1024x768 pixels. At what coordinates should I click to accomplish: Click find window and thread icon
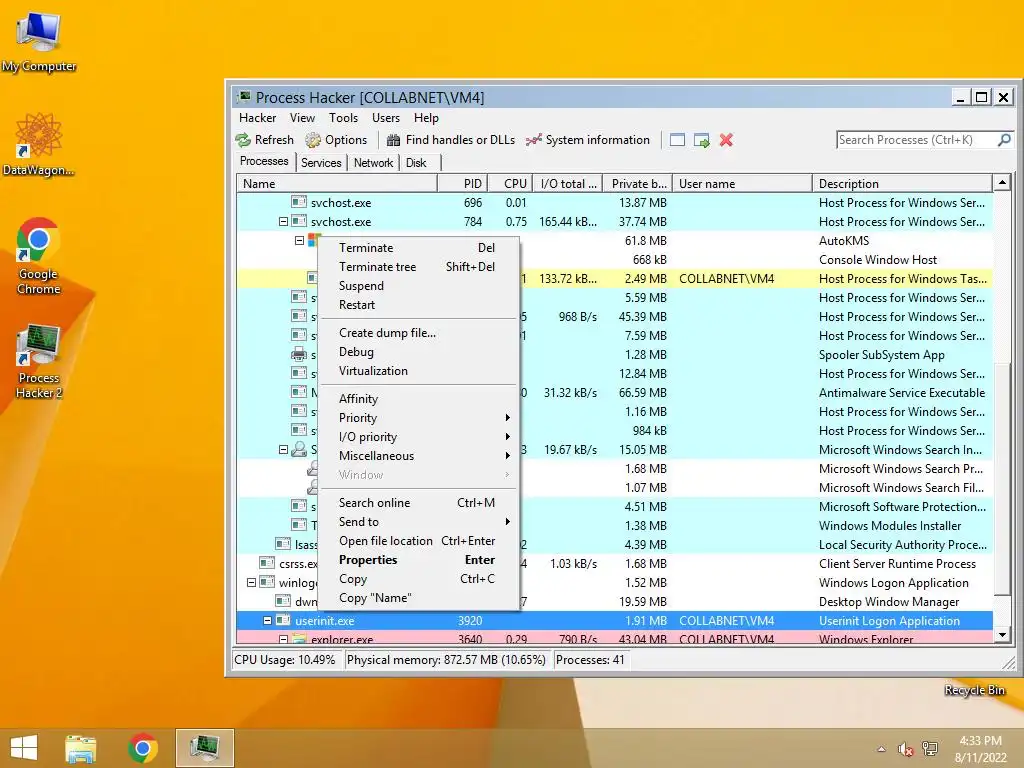(702, 140)
